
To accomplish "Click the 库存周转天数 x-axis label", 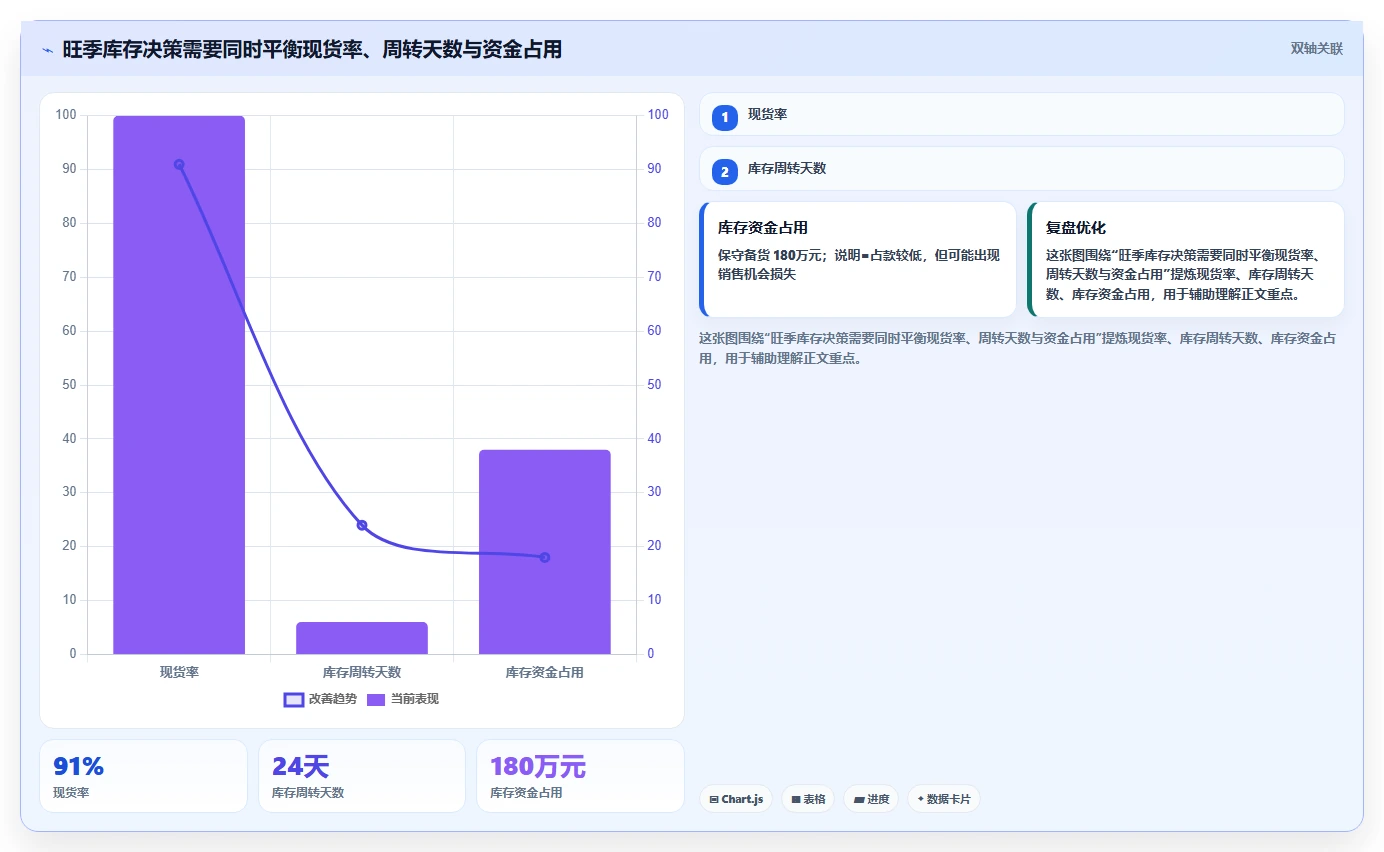I will pyautogui.click(x=362, y=672).
